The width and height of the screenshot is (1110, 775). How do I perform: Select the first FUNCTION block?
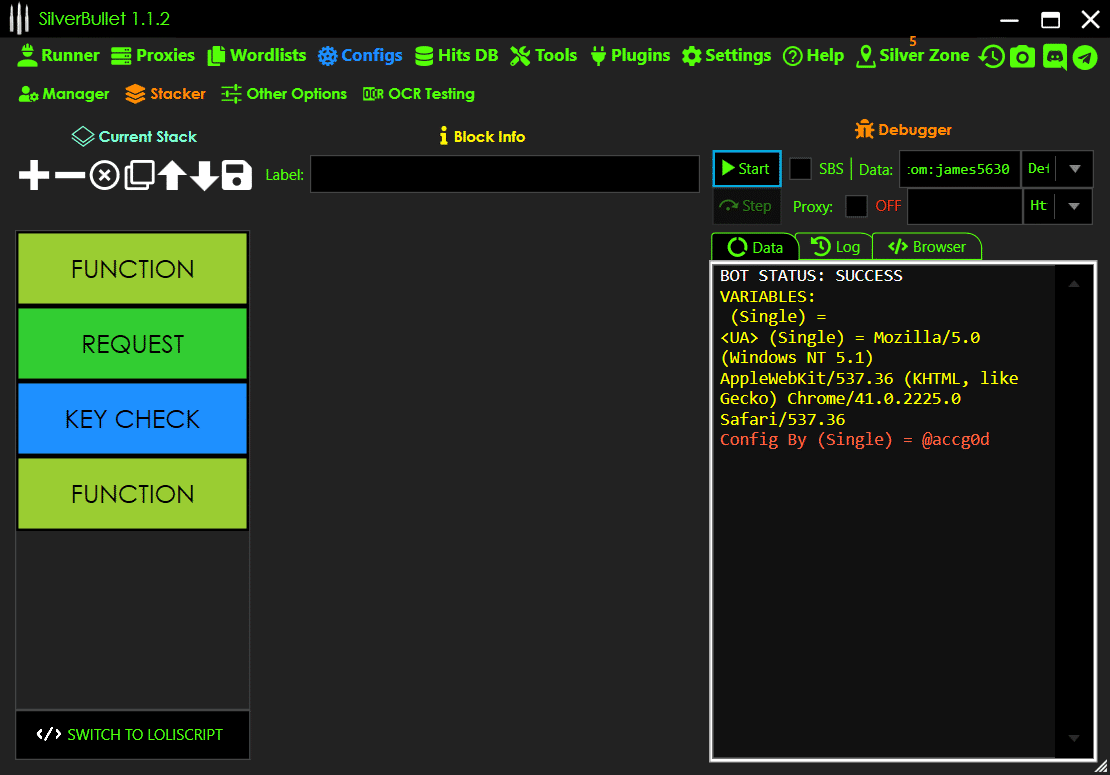point(132,269)
